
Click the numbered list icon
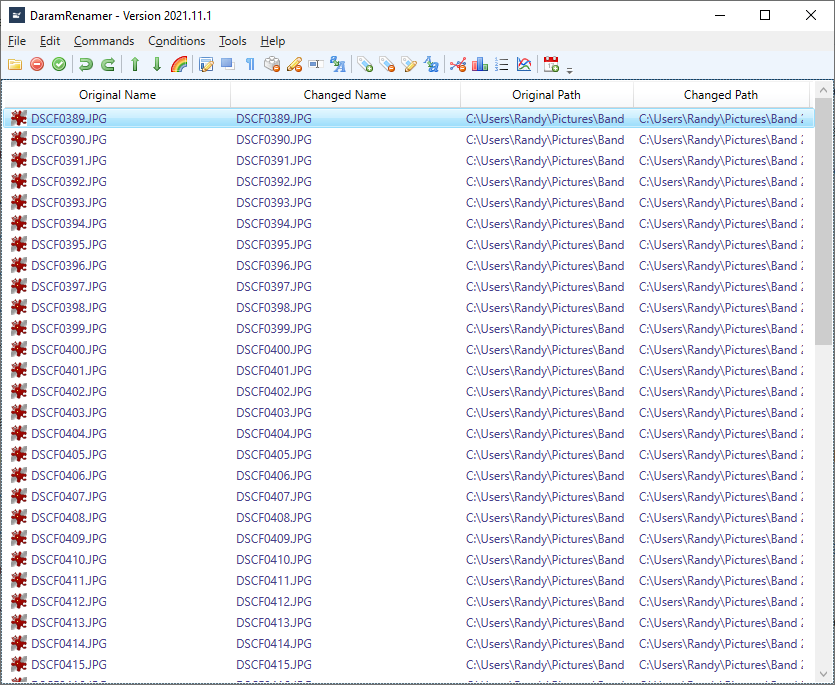(x=502, y=64)
